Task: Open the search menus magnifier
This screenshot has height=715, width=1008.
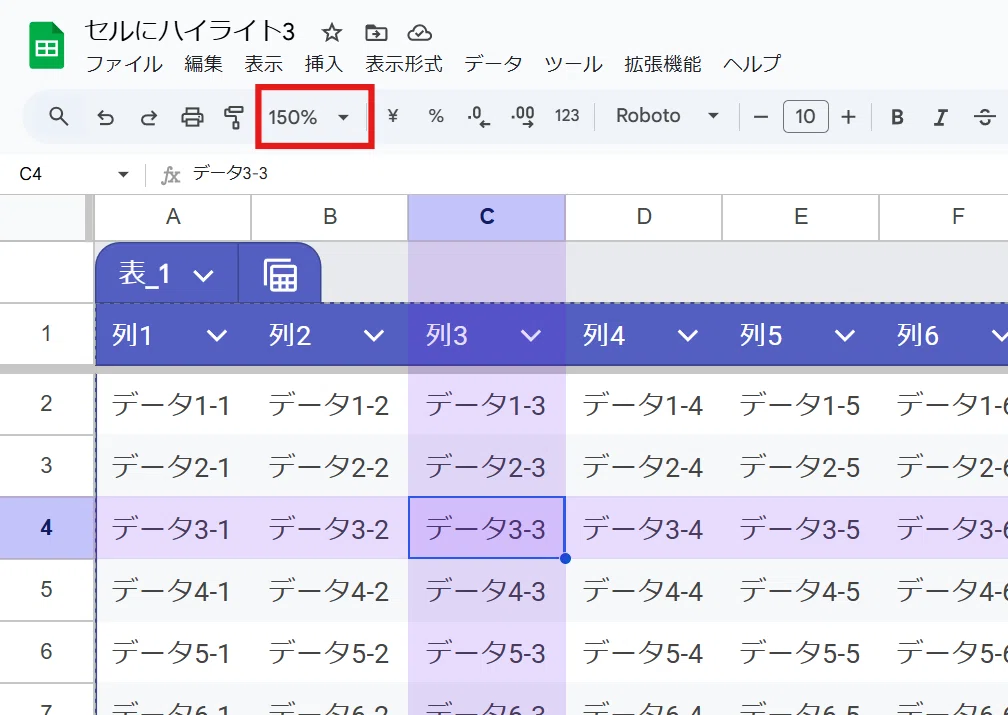Action: point(58,117)
